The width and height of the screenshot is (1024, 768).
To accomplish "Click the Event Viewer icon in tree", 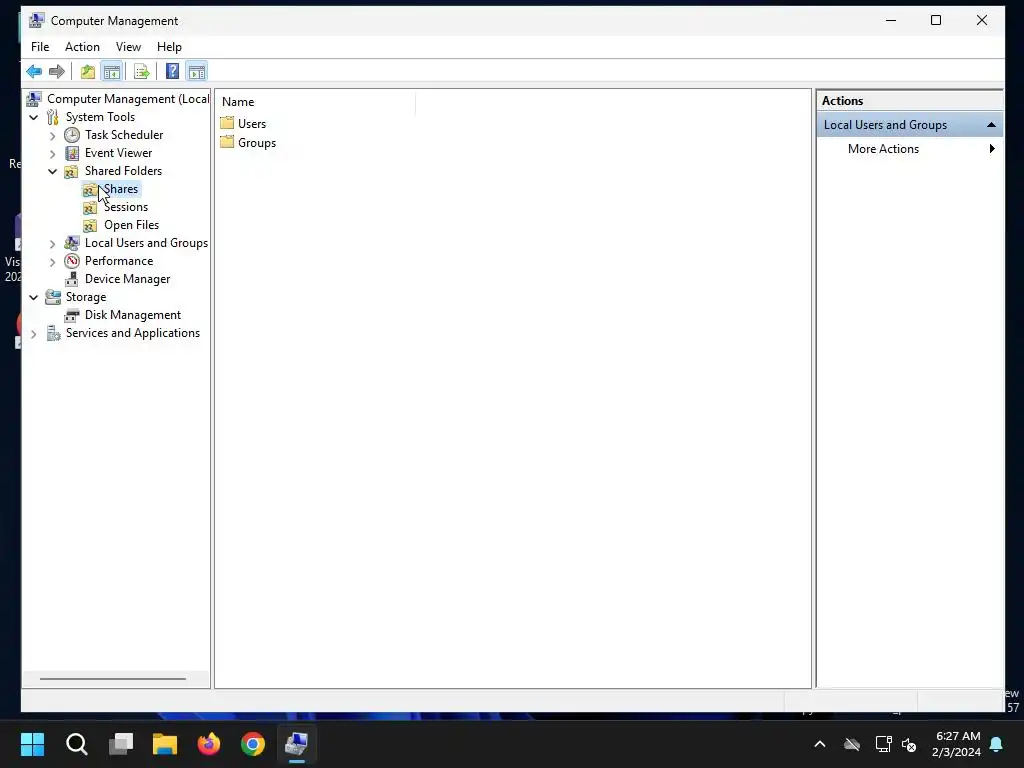I will pos(72,153).
